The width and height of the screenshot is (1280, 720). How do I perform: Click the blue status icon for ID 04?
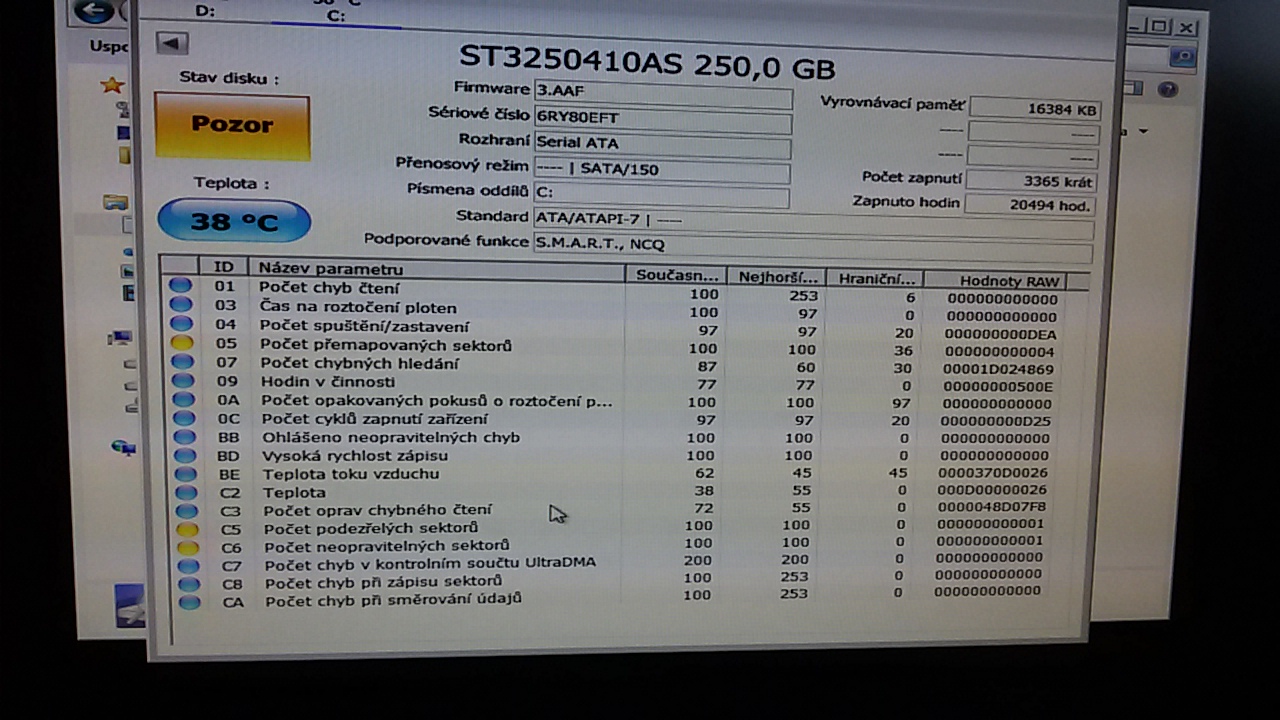pos(180,324)
